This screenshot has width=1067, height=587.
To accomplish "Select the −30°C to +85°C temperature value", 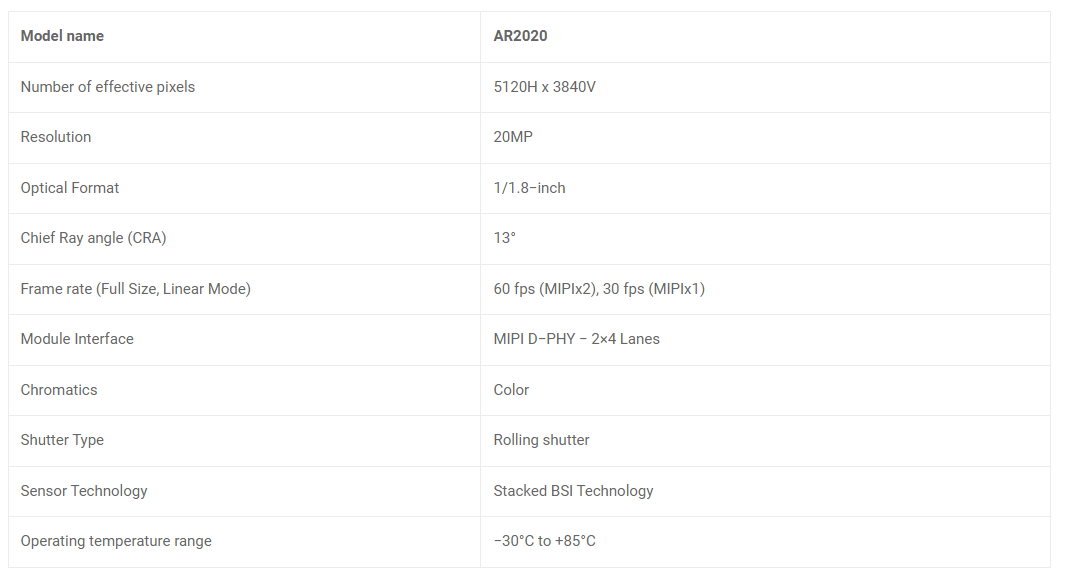I will click(544, 541).
